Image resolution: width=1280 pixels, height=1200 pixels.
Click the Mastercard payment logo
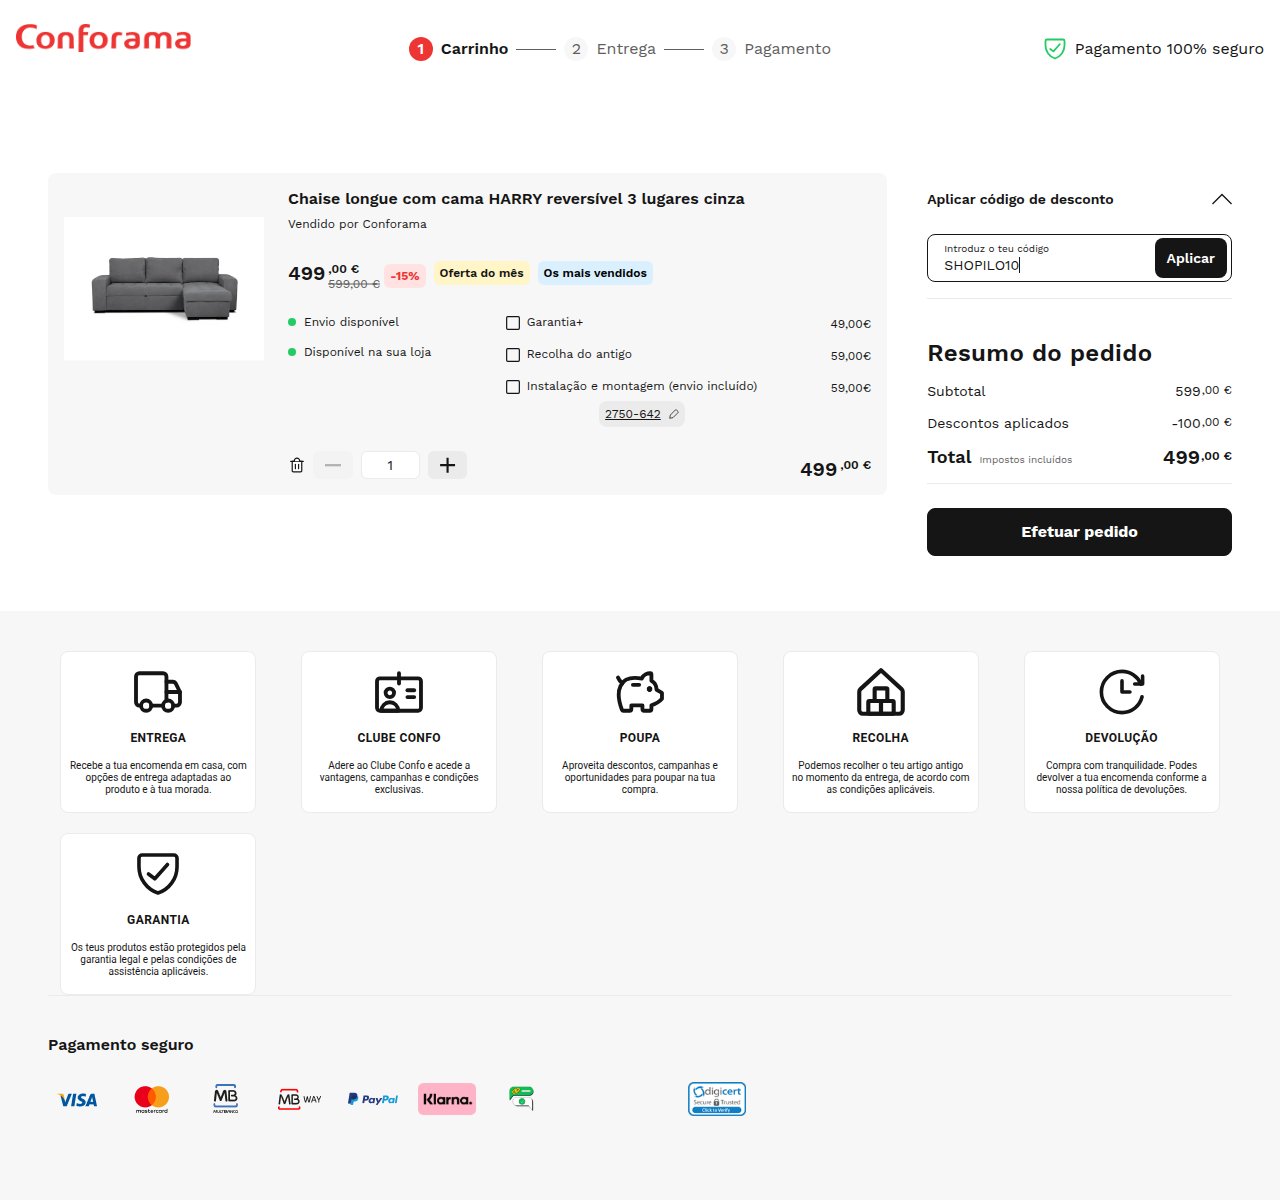click(152, 1099)
